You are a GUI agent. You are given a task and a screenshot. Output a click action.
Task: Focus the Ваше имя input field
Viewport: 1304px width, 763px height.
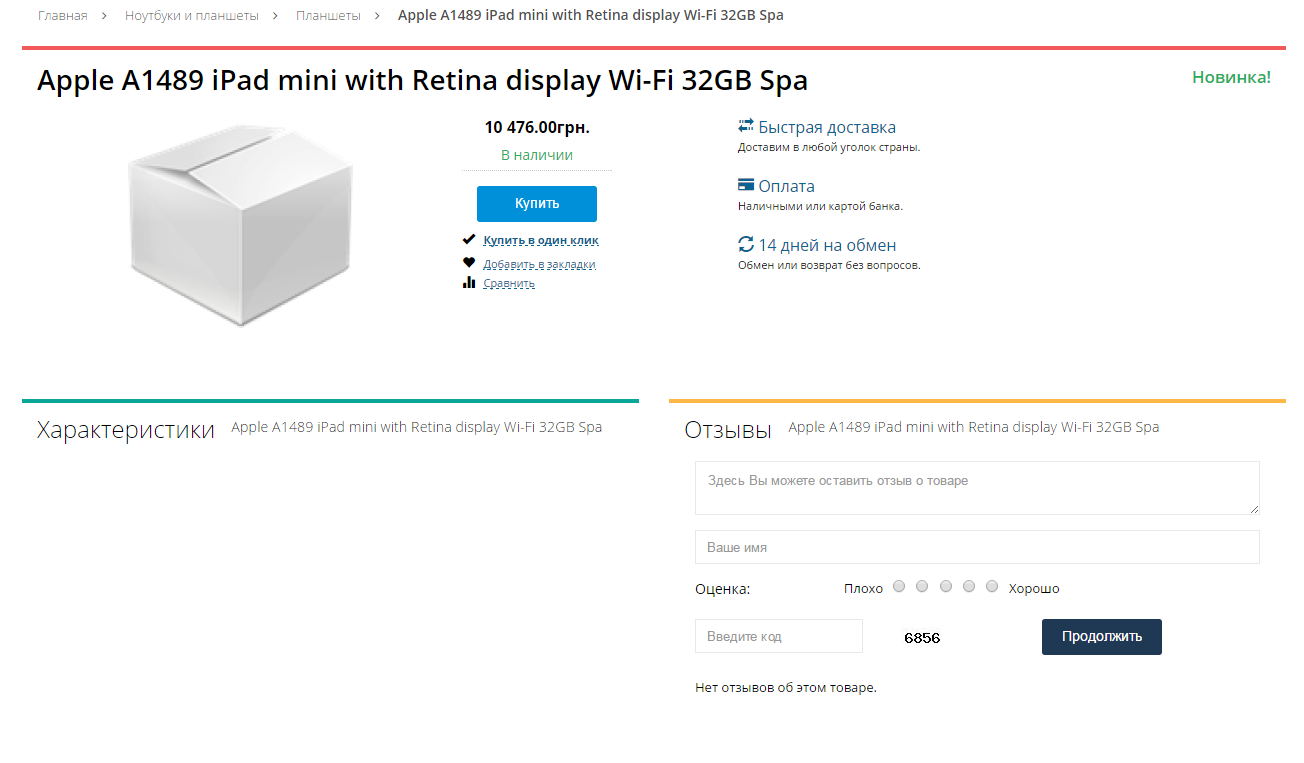coord(977,547)
